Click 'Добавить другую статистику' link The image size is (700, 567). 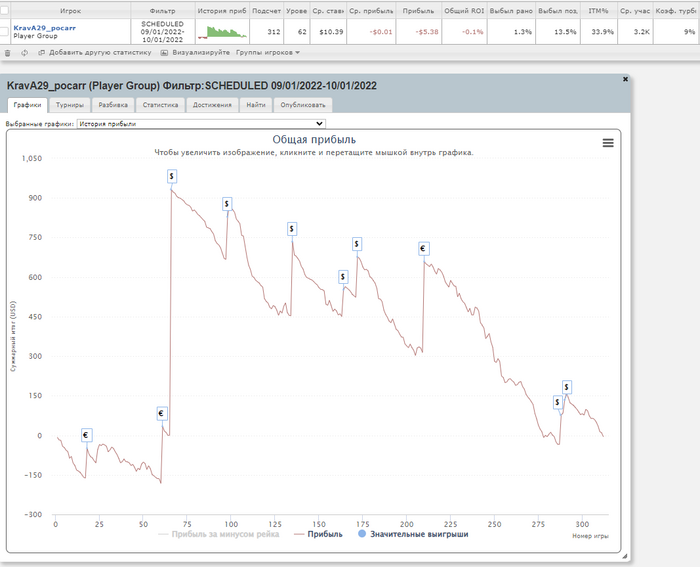[95, 53]
